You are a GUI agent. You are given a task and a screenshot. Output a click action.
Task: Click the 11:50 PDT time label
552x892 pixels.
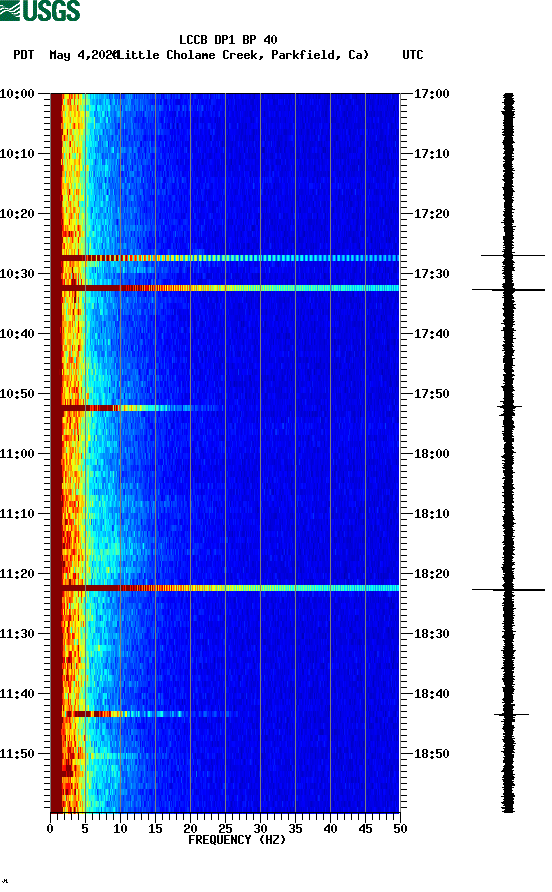click(x=17, y=754)
